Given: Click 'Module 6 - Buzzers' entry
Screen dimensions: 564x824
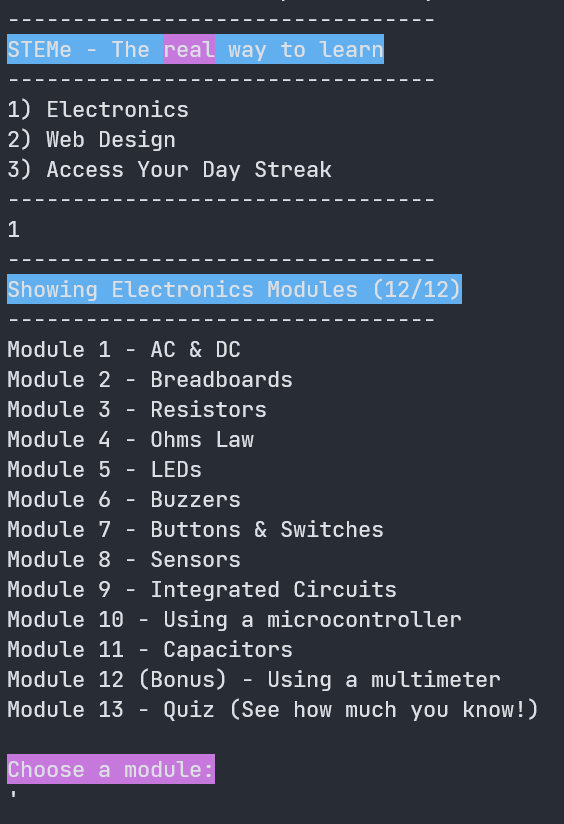Looking at the screenshot, I should [x=124, y=499].
